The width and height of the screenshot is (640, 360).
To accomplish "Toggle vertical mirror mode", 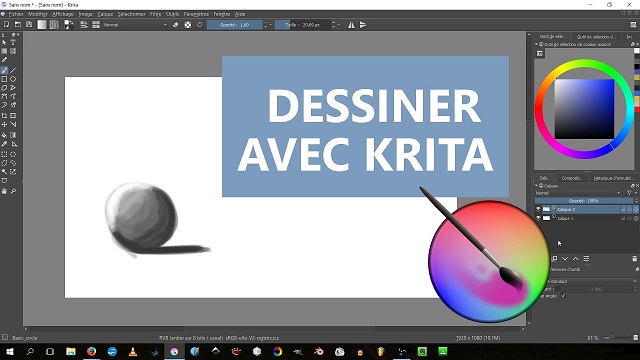I will click(363, 25).
